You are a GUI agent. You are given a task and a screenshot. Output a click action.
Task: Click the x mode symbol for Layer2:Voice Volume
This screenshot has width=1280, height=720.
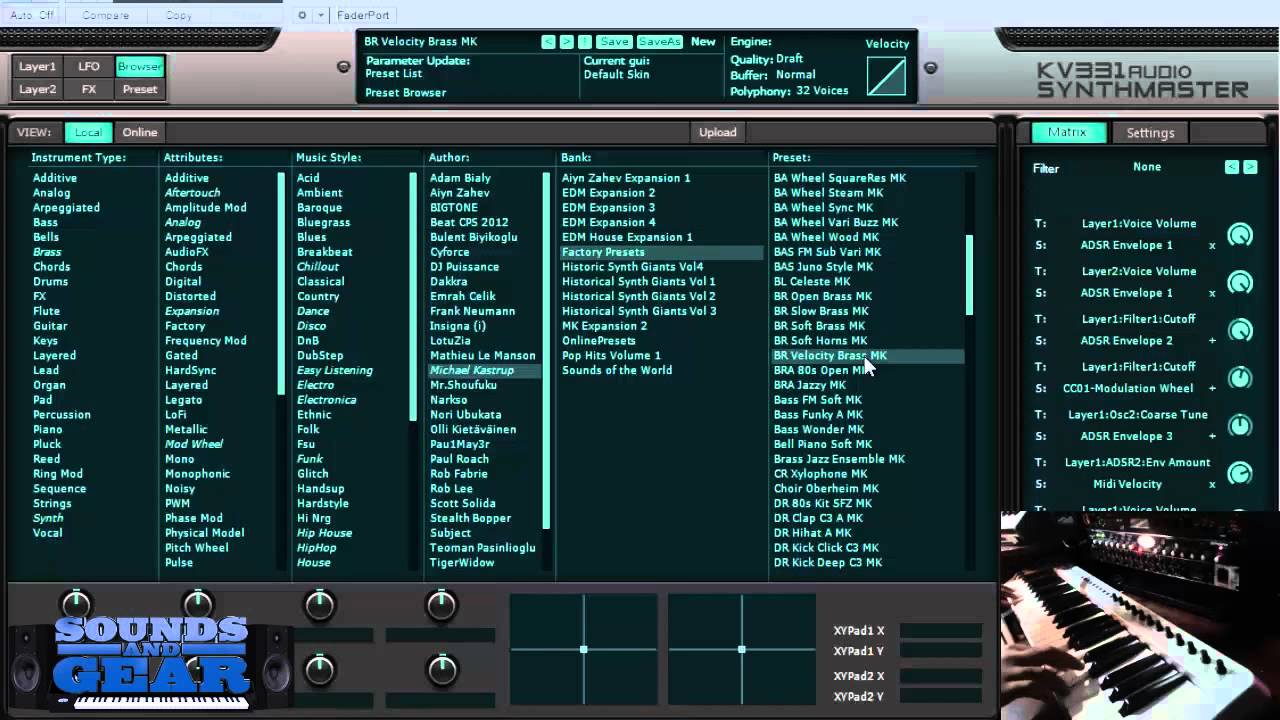tap(1212, 294)
